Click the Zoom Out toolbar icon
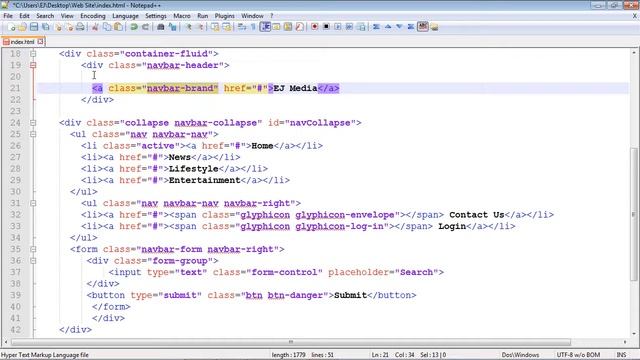The image size is (640, 360). pyautogui.click(x=200, y=27)
